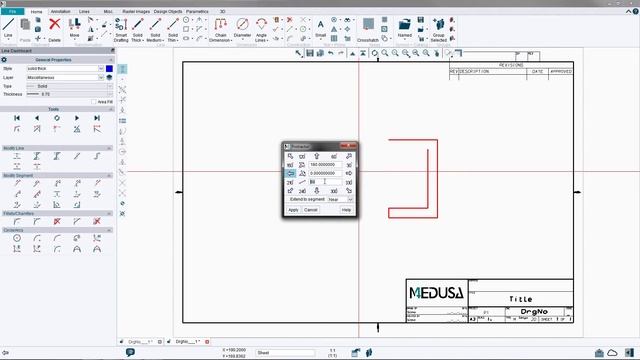This screenshot has width=640, height=360.
Task: Click Cancel in Protractor dialog
Action: click(311, 210)
